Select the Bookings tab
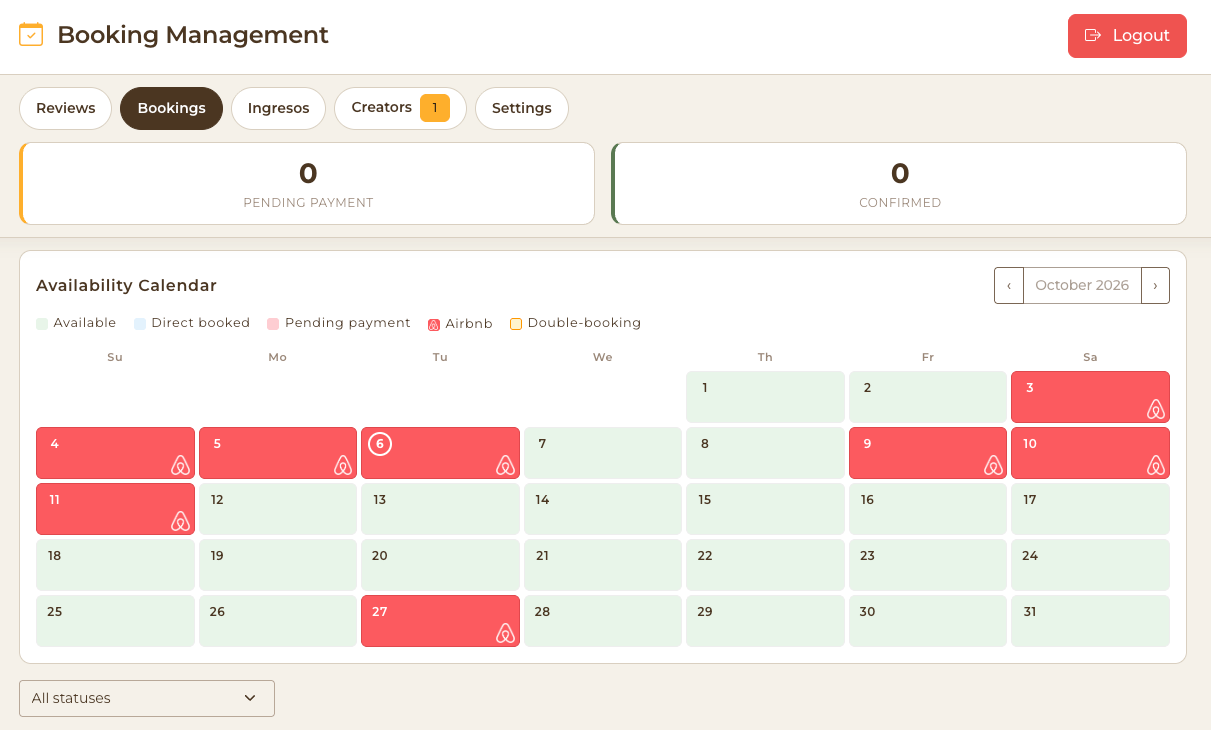 click(x=171, y=108)
